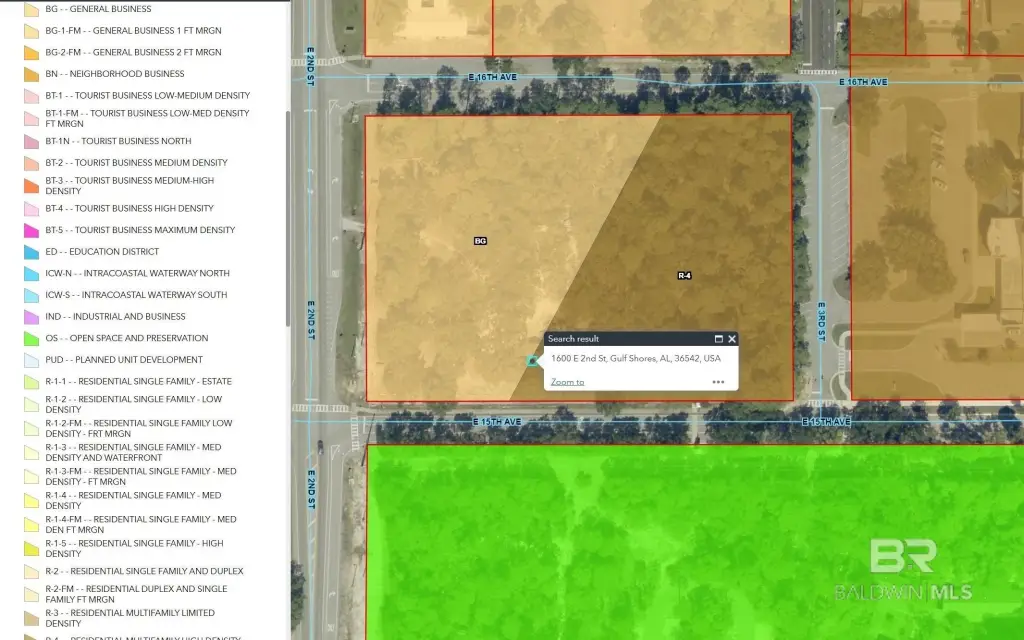Select the PUD Planned Unit Development legend entry
This screenshot has width=1024, height=640.
(124, 360)
